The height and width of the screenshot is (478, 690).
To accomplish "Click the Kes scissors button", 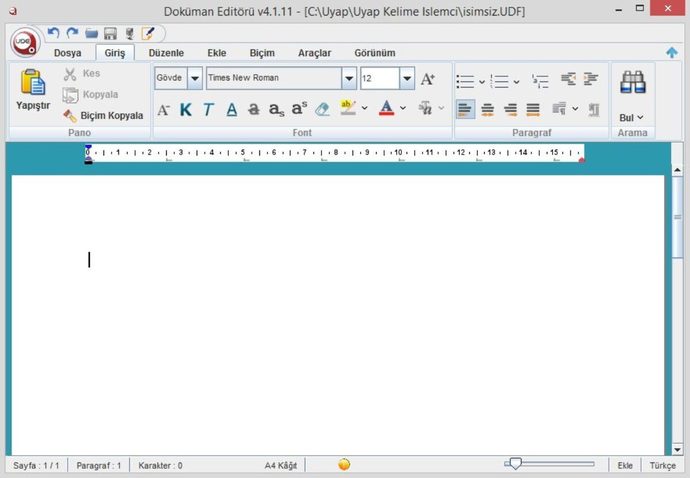I will point(82,74).
